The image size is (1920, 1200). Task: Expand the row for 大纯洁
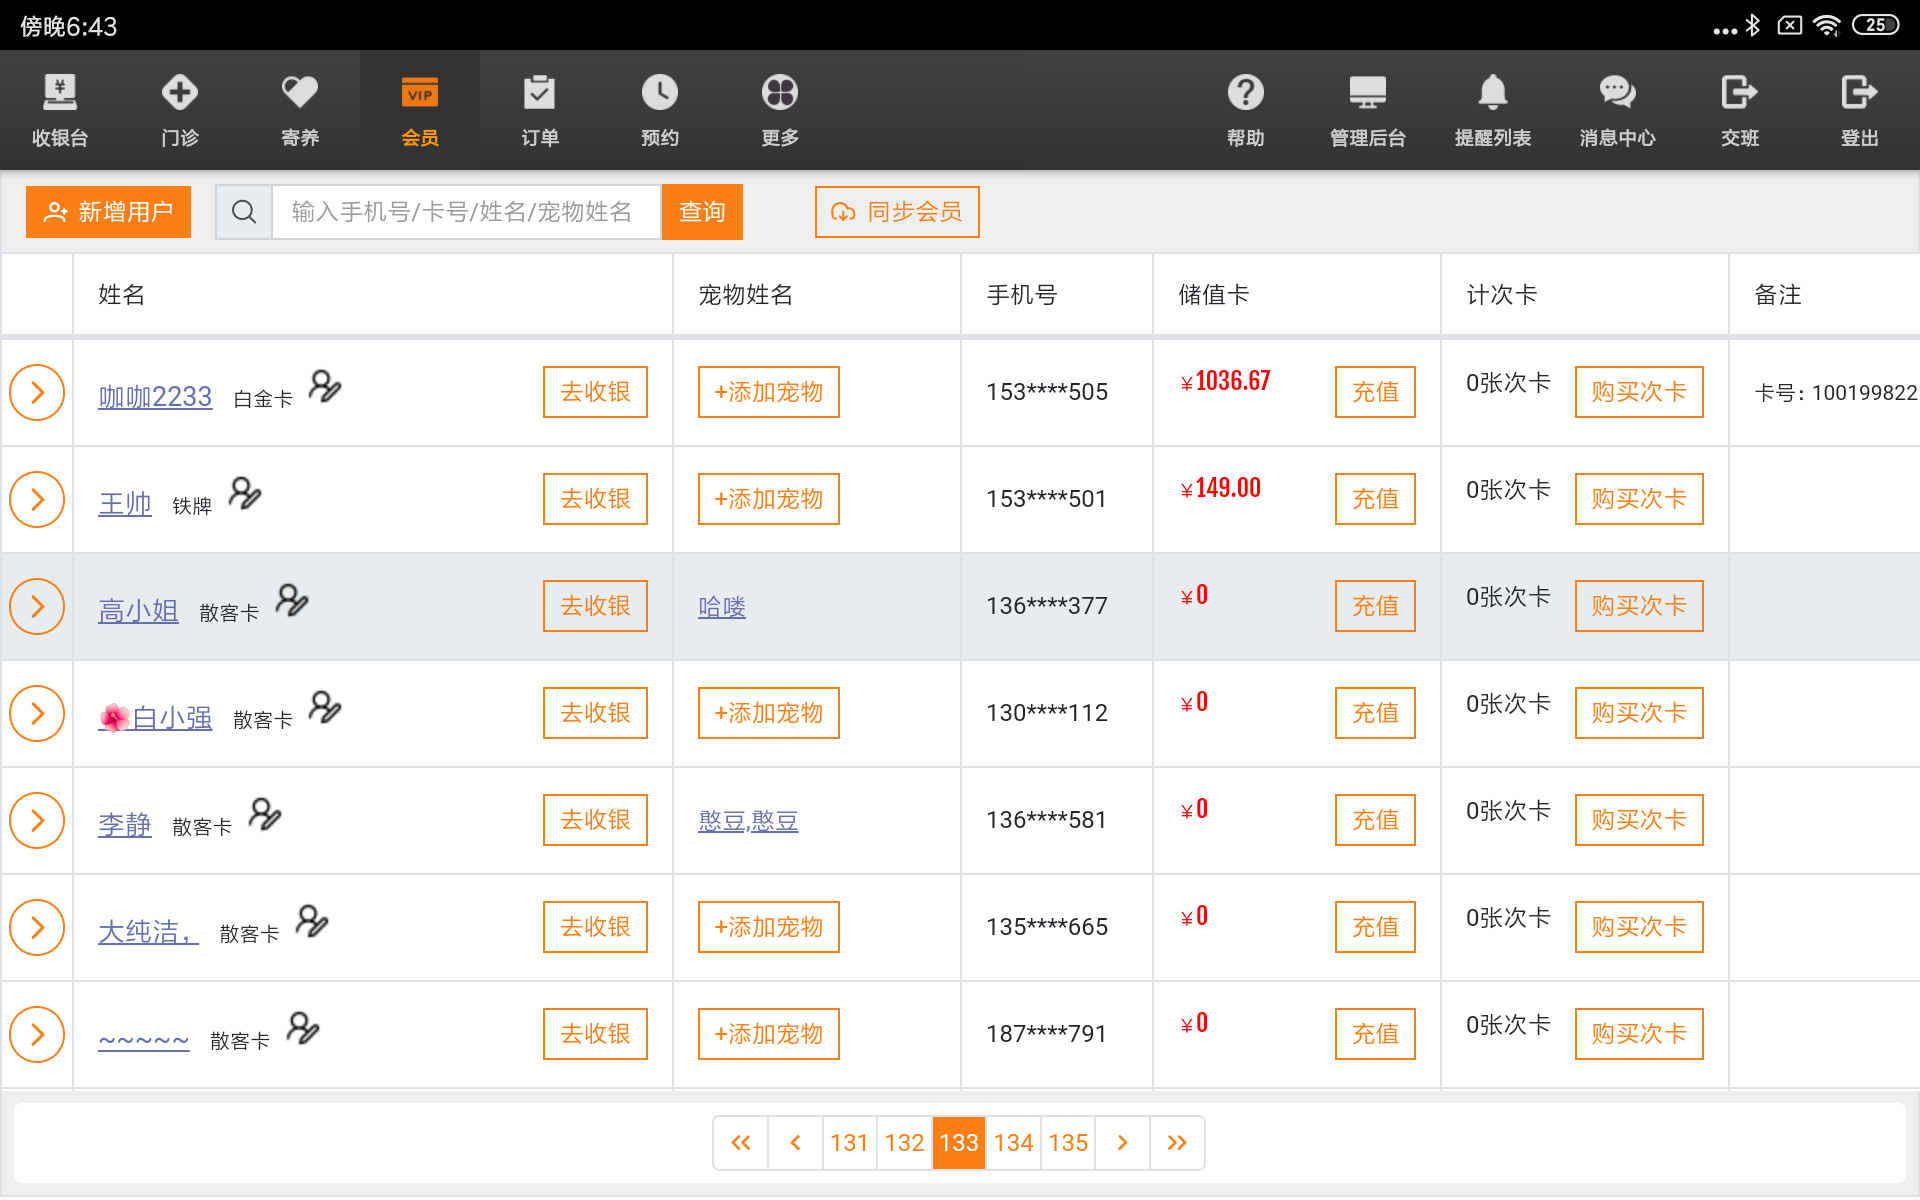click(x=37, y=927)
